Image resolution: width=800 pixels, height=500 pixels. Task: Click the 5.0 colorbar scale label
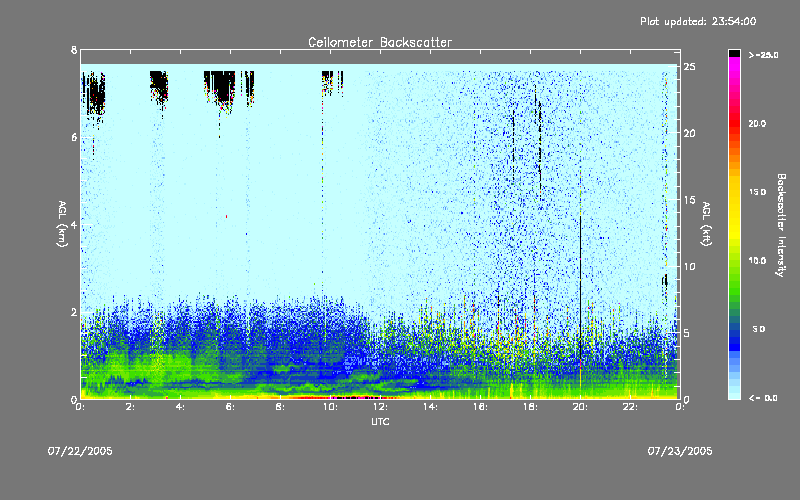pos(759,329)
